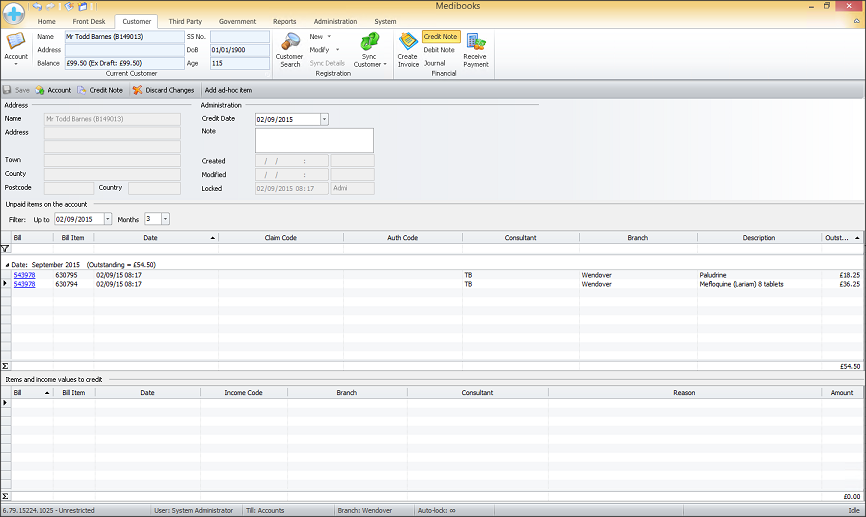Expand the Credit Date dropdown

pos(324,119)
